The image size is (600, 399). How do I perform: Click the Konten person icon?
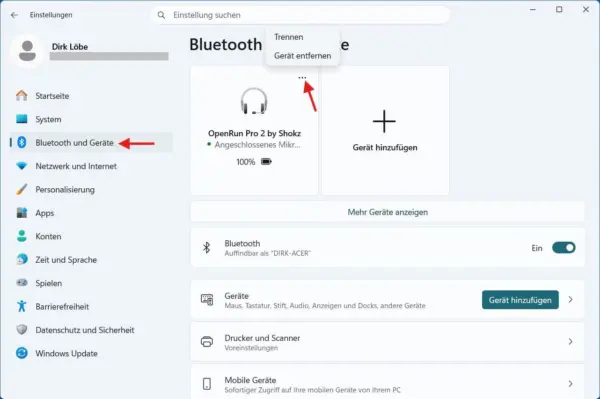tap(22, 236)
